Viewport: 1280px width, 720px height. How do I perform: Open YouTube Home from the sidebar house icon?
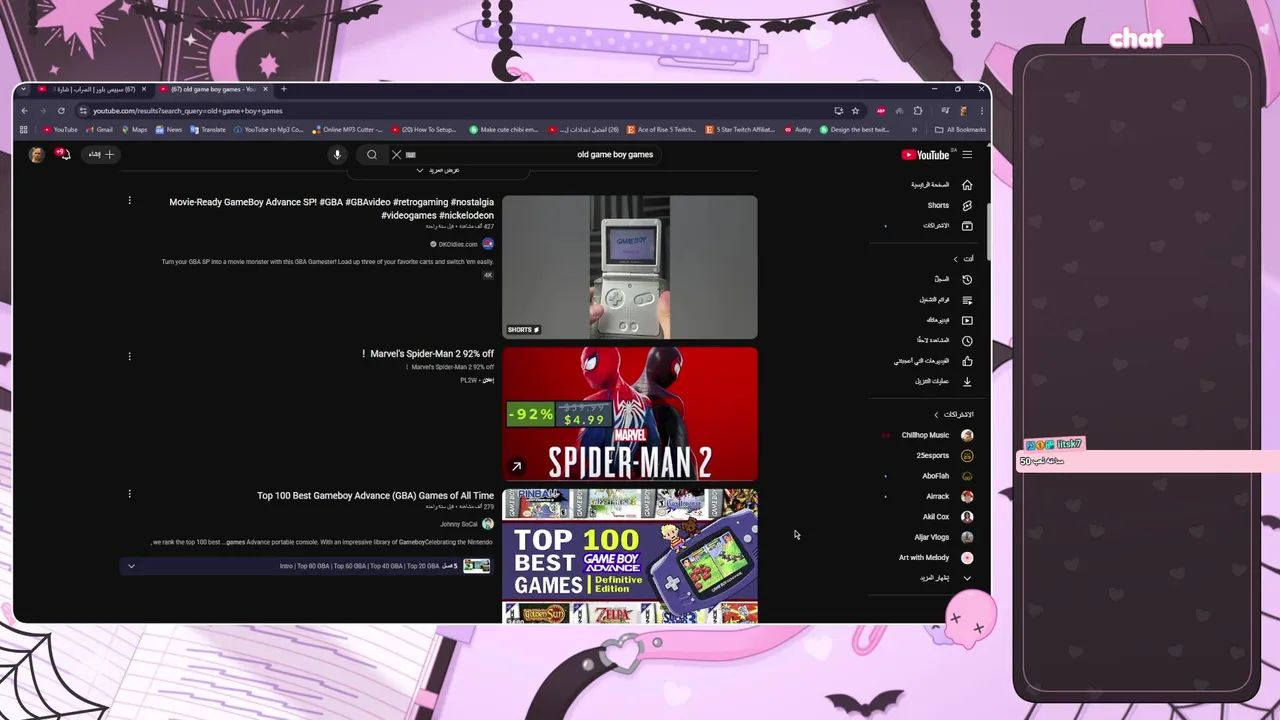(967, 185)
